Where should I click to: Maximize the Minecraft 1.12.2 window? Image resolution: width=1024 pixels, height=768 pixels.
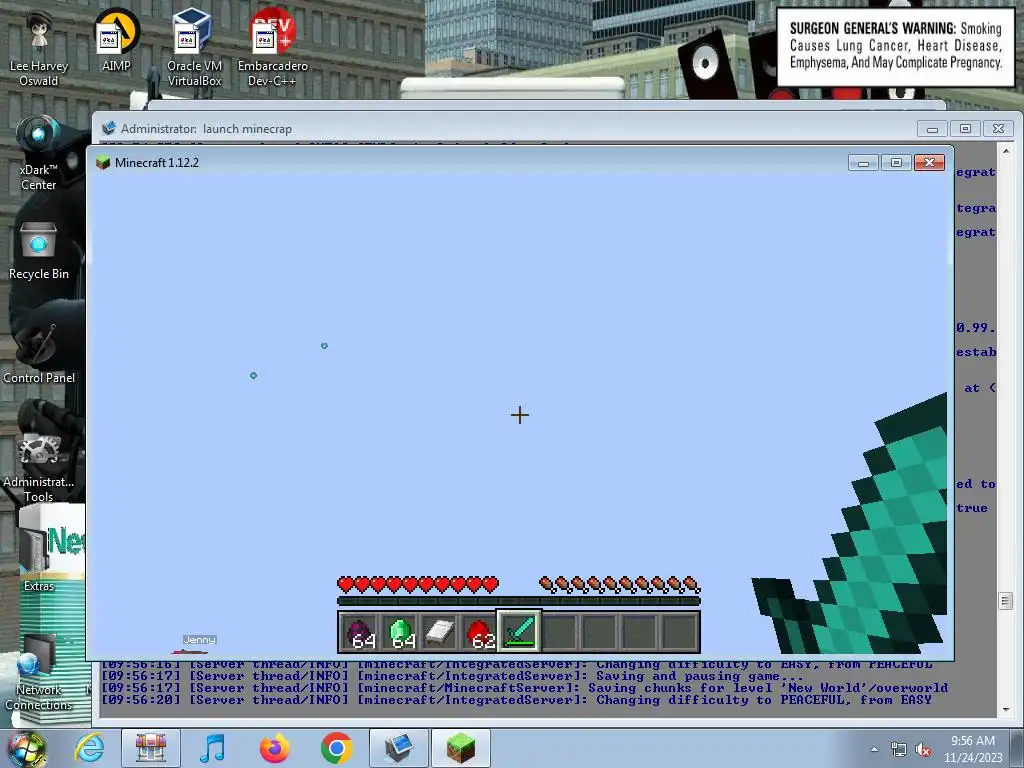click(896, 163)
